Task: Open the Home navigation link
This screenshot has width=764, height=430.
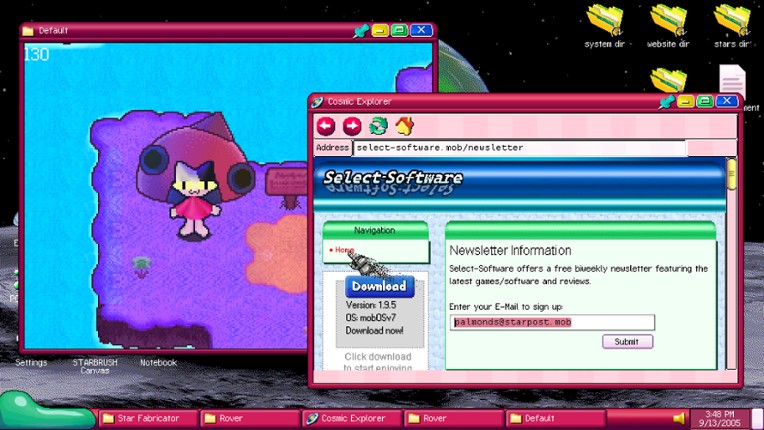Action: tap(342, 250)
